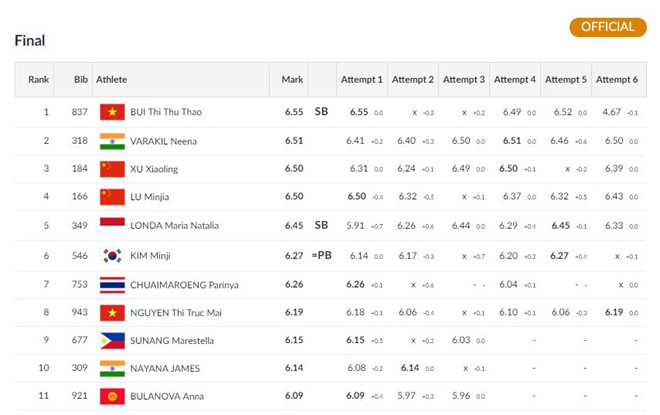660x415 pixels.
Task: Click the Attempt 1 column header
Action: tap(361, 79)
